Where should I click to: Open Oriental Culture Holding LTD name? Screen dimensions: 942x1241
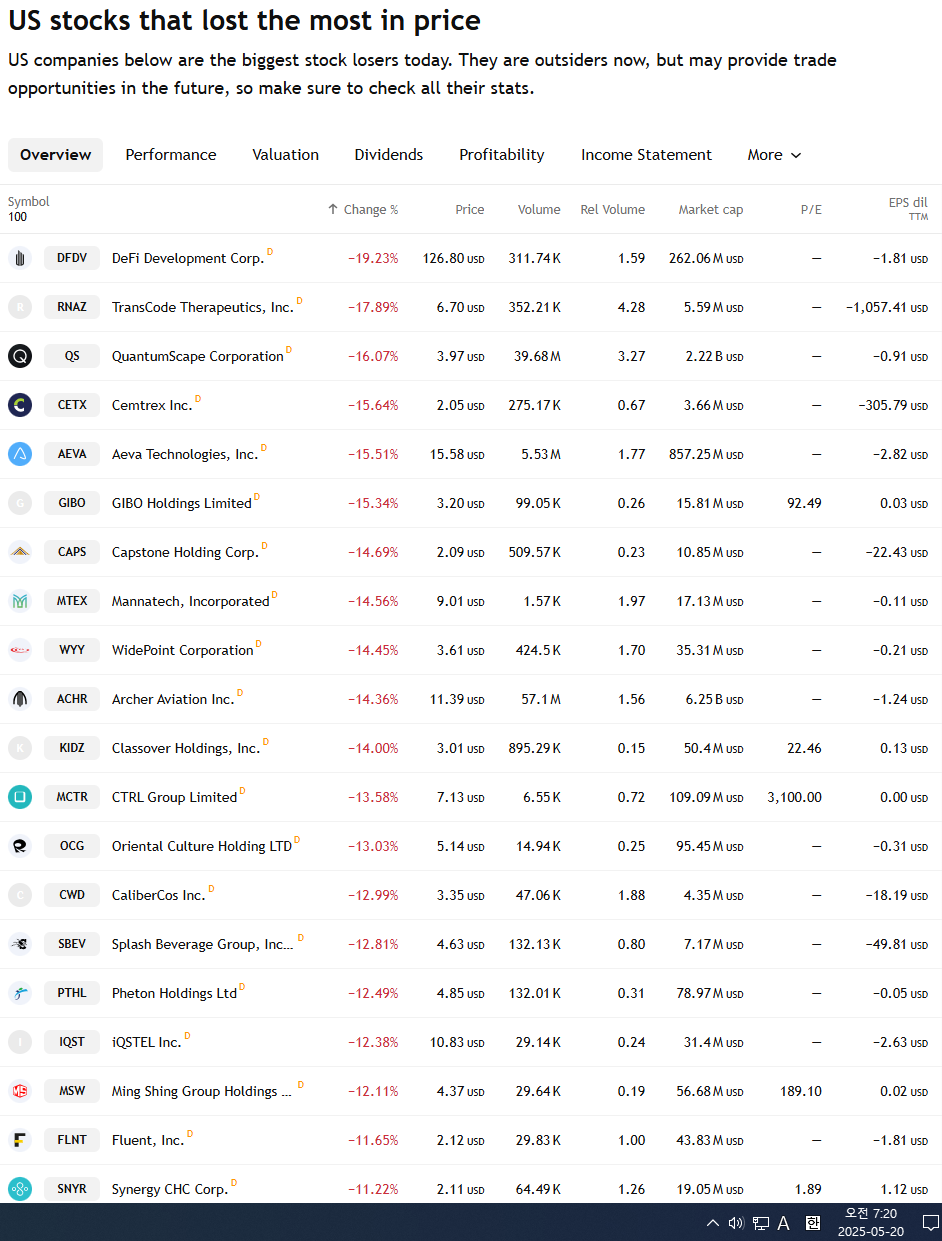[x=202, y=846]
